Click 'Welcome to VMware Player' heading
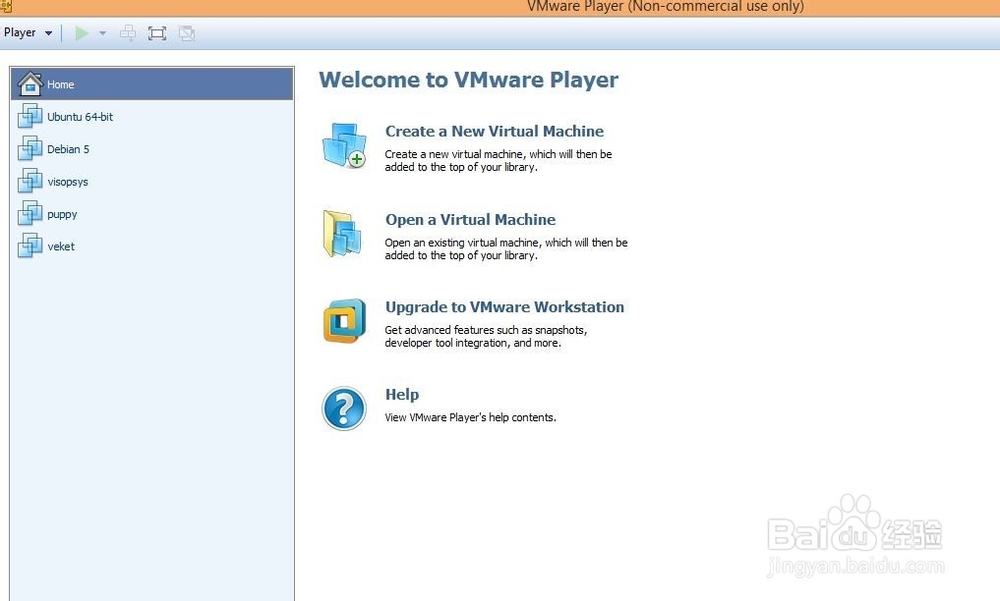The width and height of the screenshot is (1000, 601). click(469, 80)
